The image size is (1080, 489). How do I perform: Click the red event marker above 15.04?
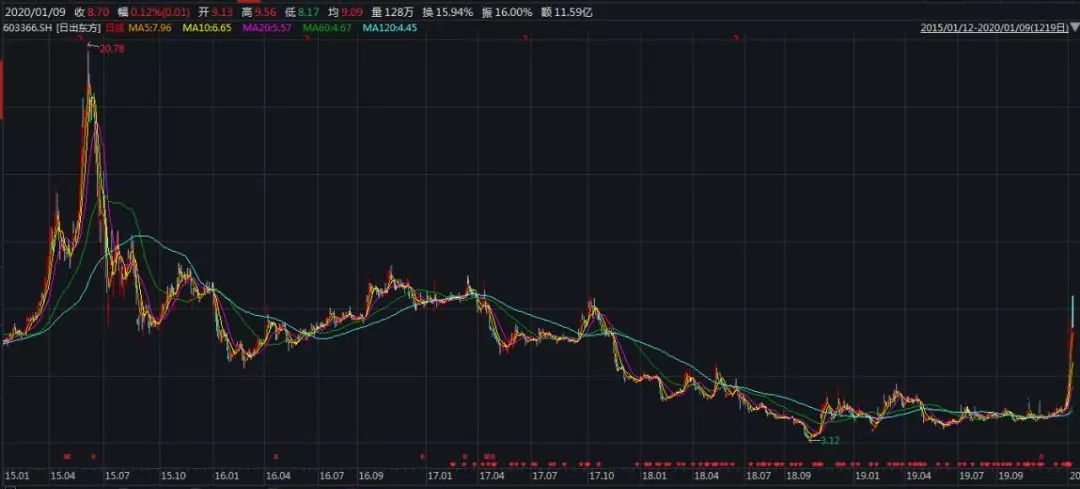pyautogui.click(x=68, y=456)
